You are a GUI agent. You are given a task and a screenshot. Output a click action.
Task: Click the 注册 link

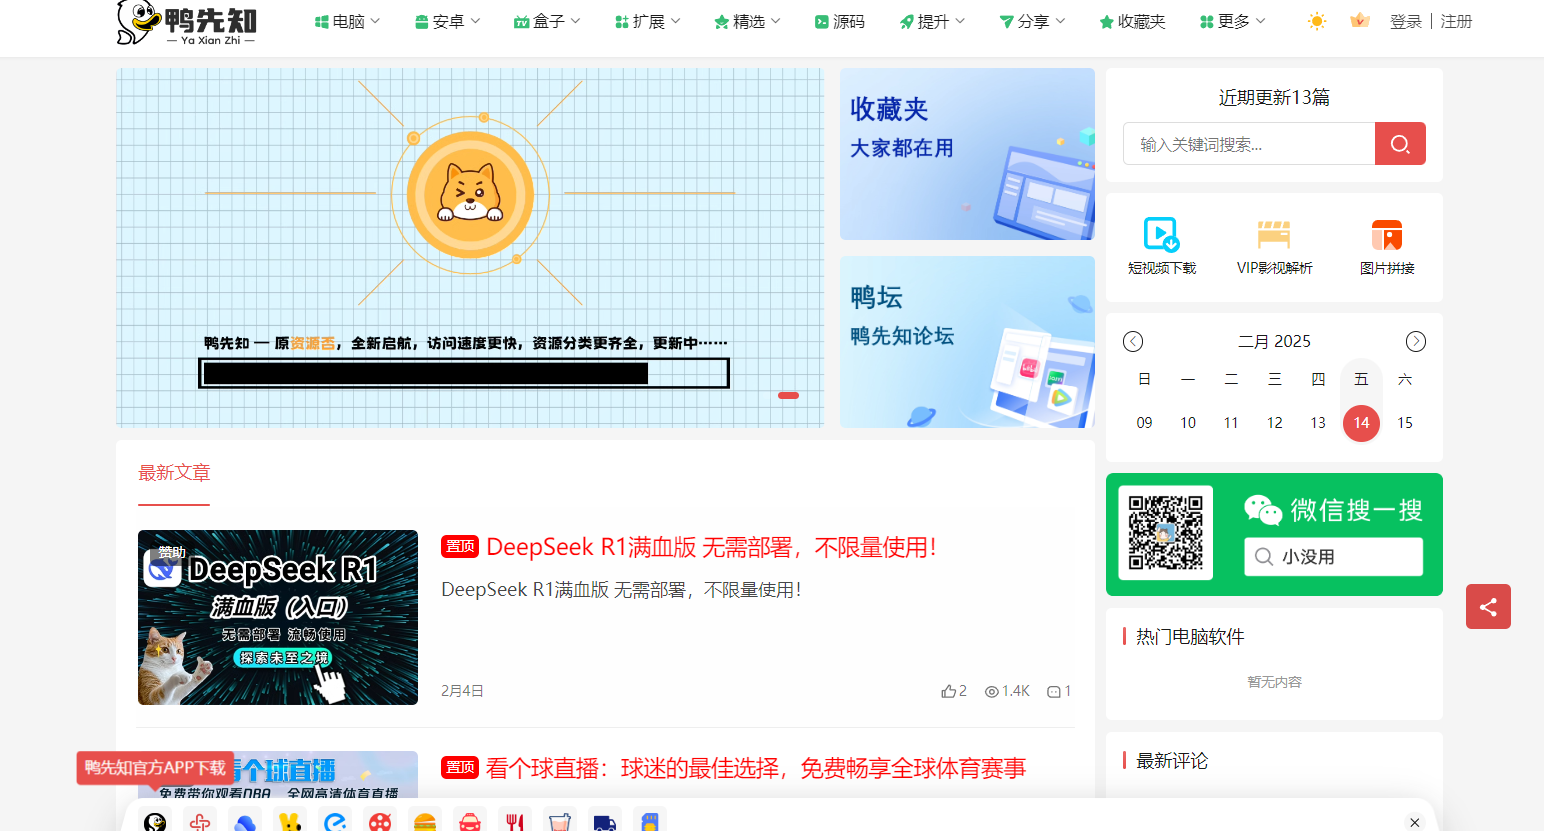[1456, 21]
